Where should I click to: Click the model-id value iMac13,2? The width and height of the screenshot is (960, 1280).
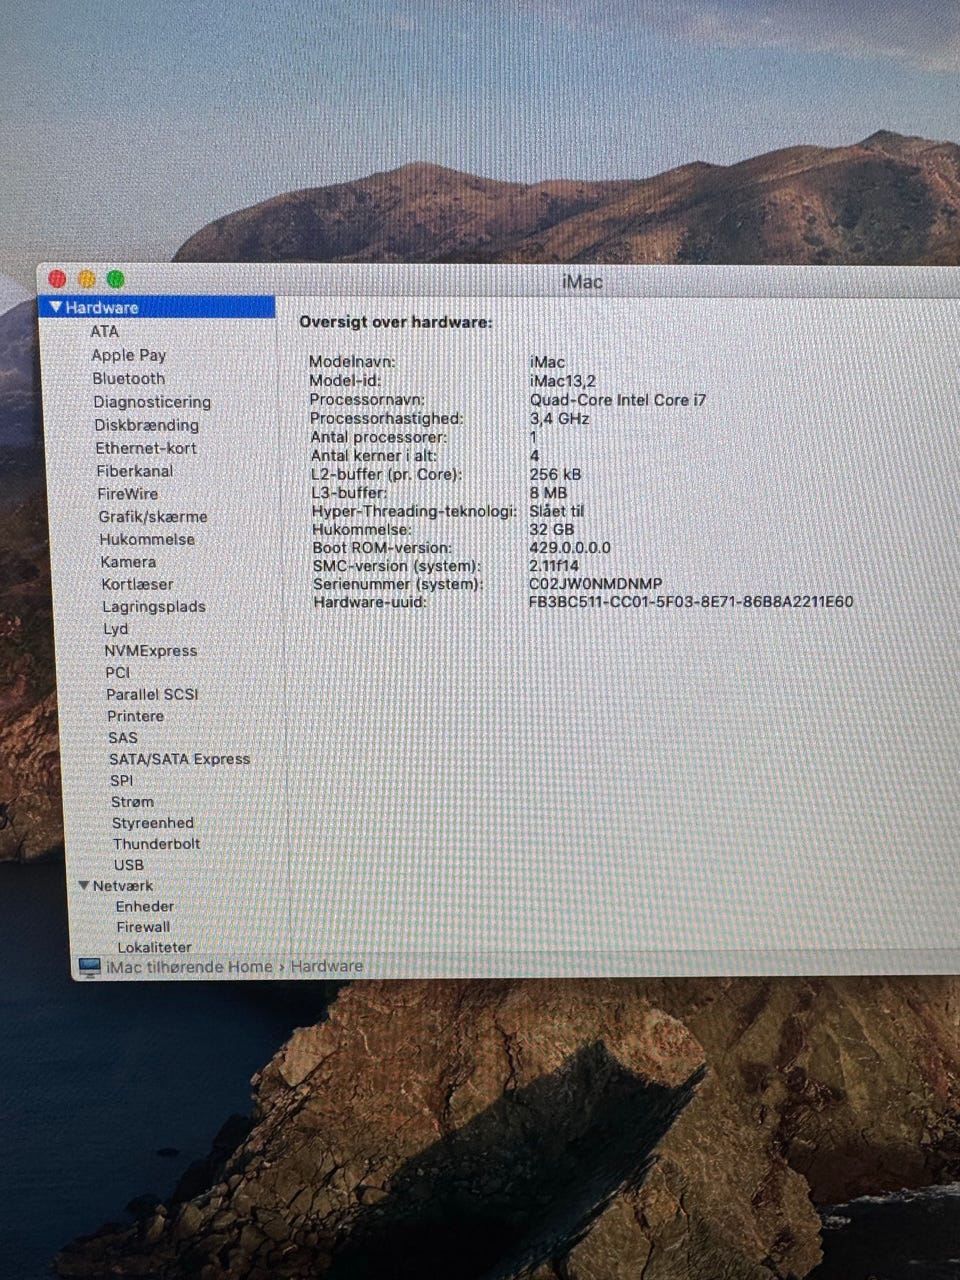point(563,381)
